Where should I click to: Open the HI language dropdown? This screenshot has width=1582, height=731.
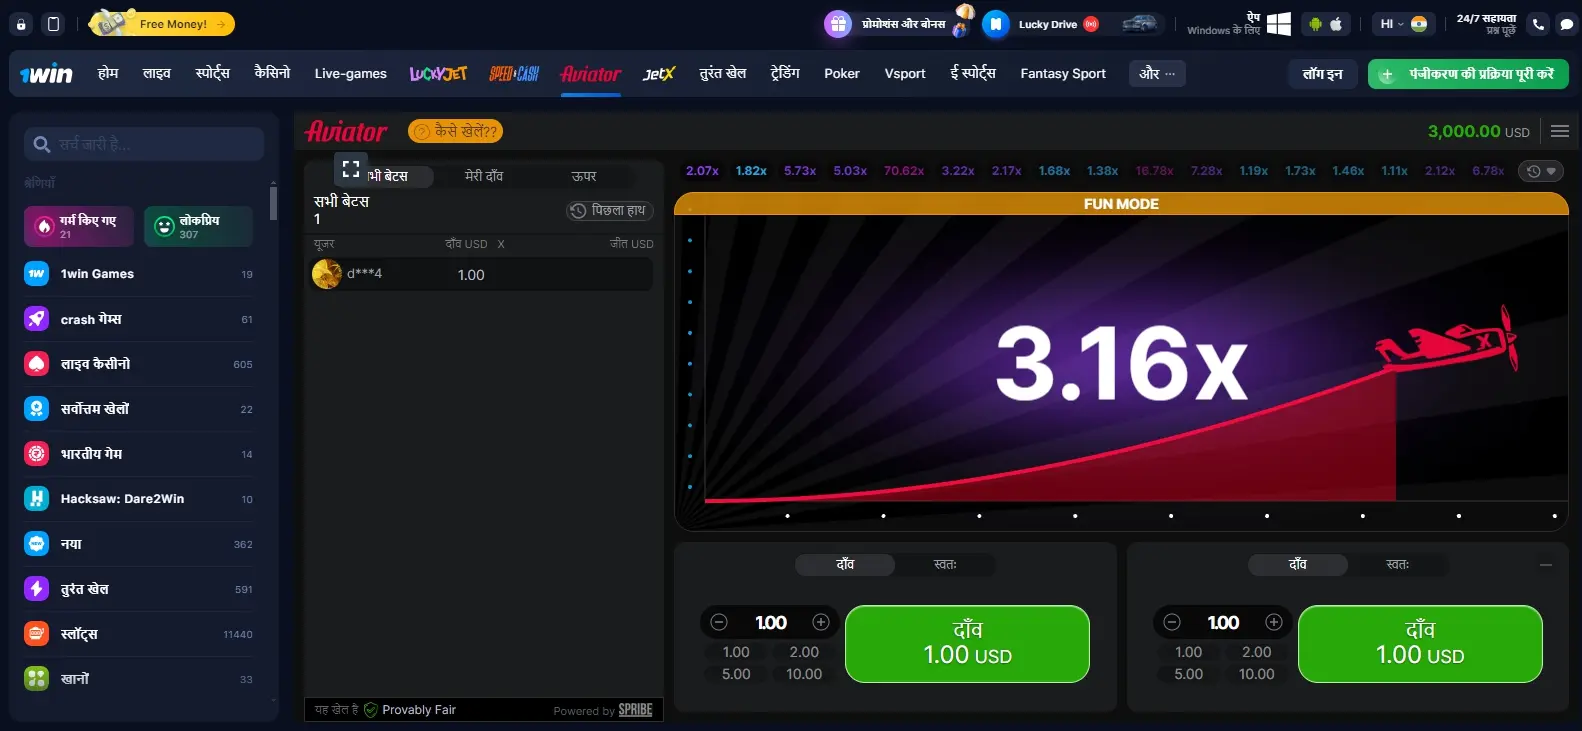(1404, 24)
